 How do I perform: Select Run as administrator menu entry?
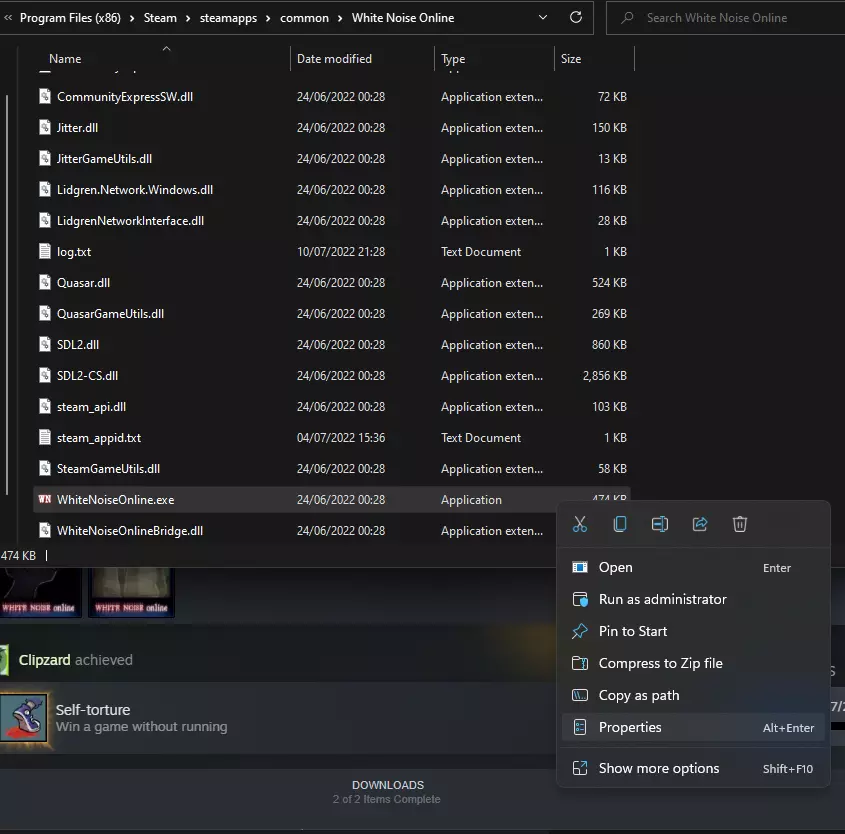click(662, 600)
